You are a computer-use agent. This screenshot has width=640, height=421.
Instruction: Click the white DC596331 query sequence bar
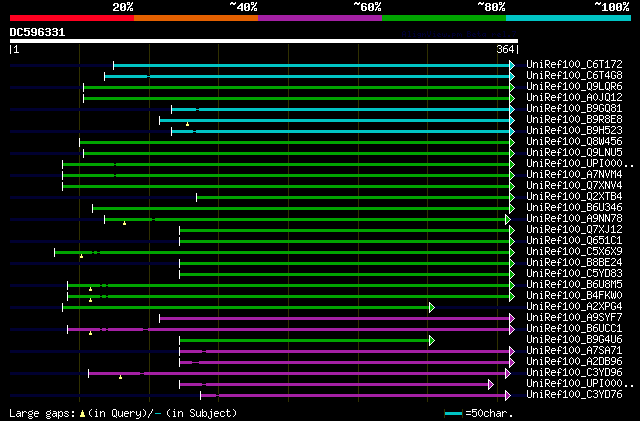264,41
